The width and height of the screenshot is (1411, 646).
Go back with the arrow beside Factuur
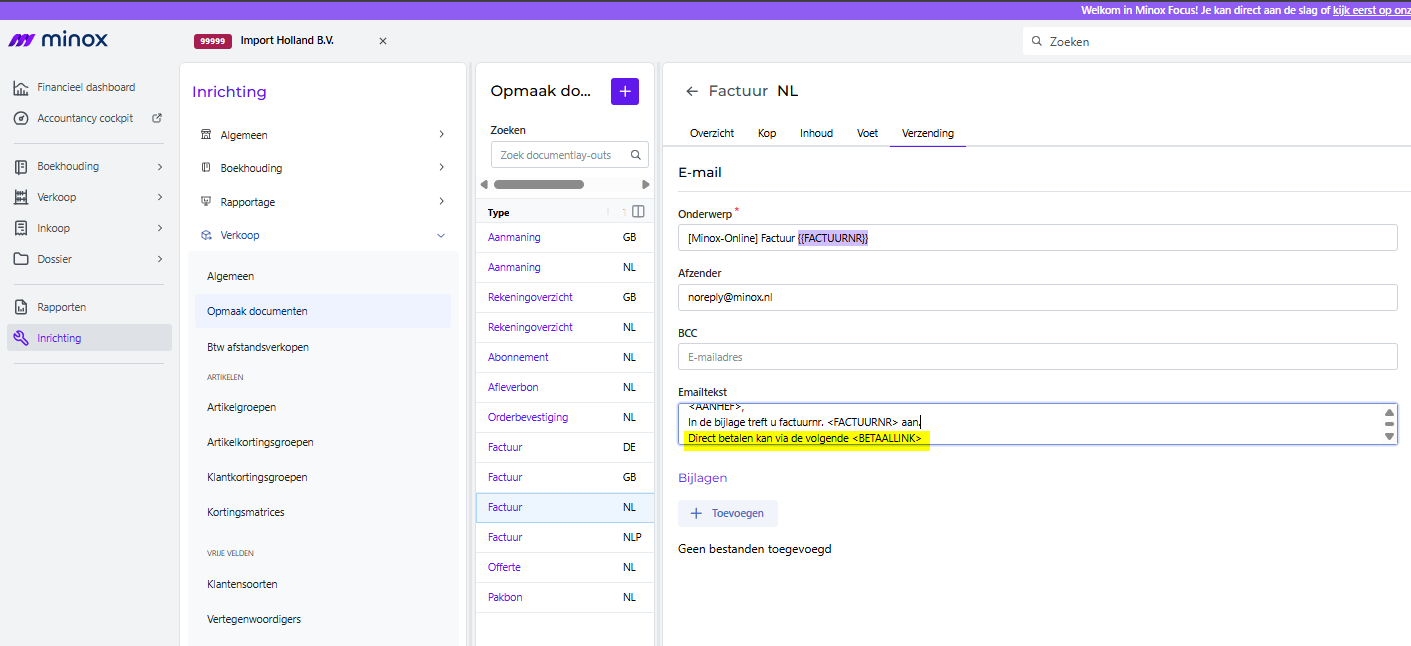point(691,91)
